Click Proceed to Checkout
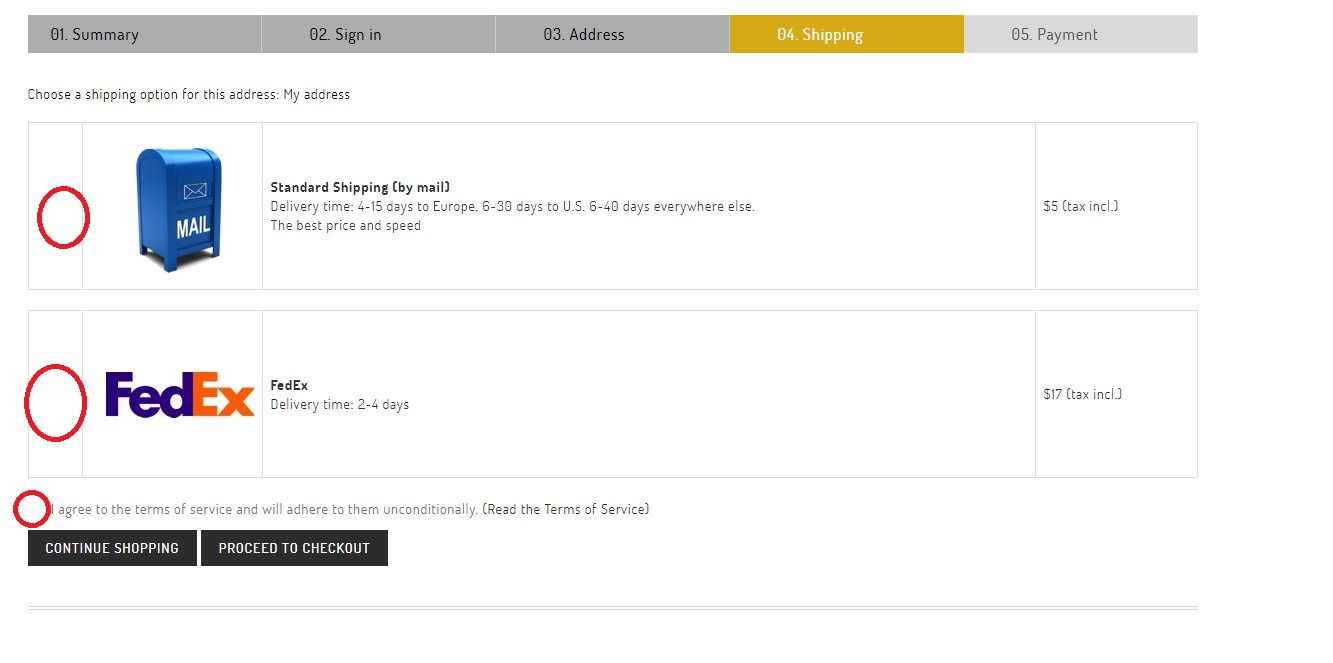 pos(294,548)
